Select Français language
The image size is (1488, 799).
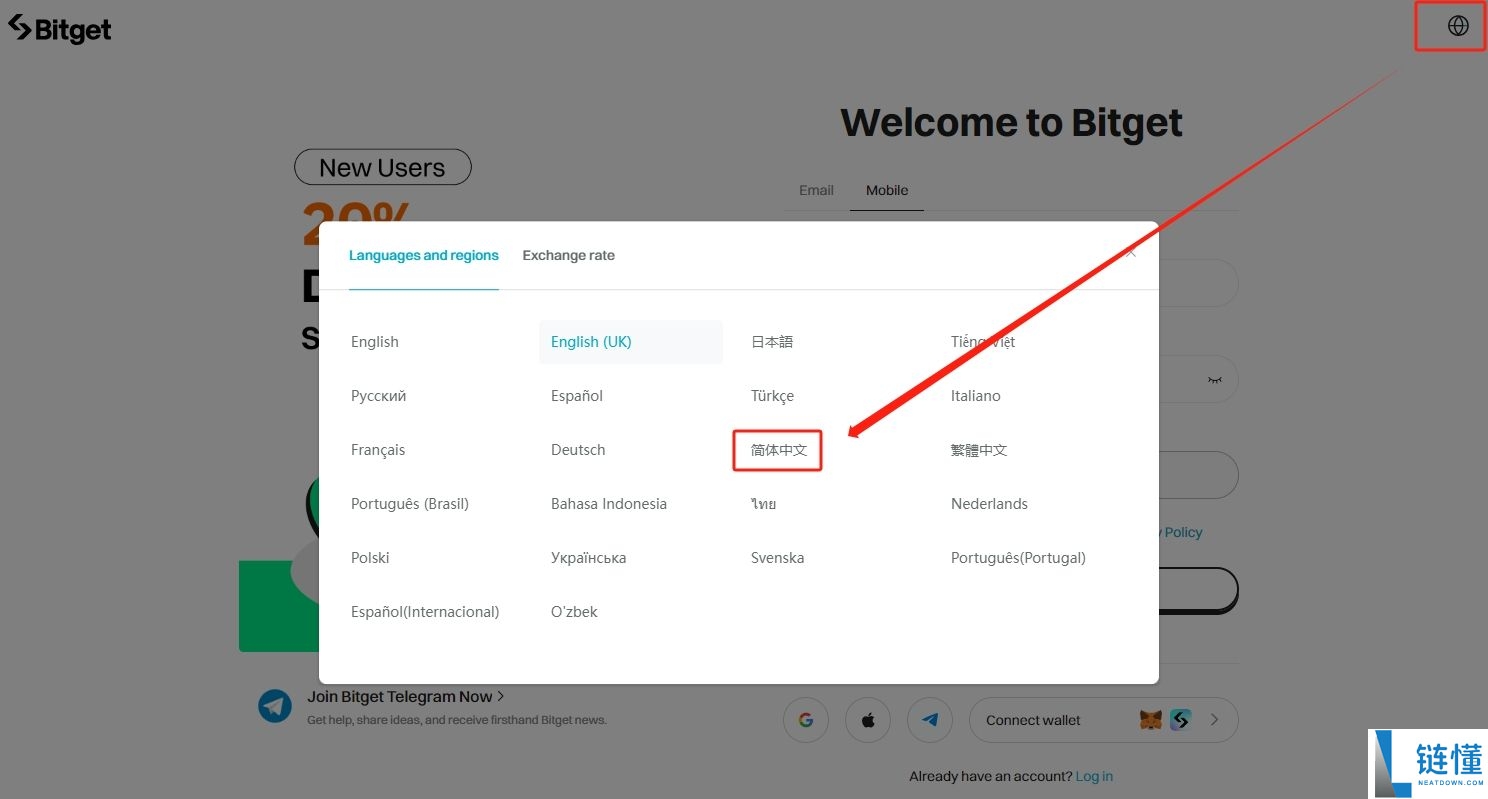[378, 450]
